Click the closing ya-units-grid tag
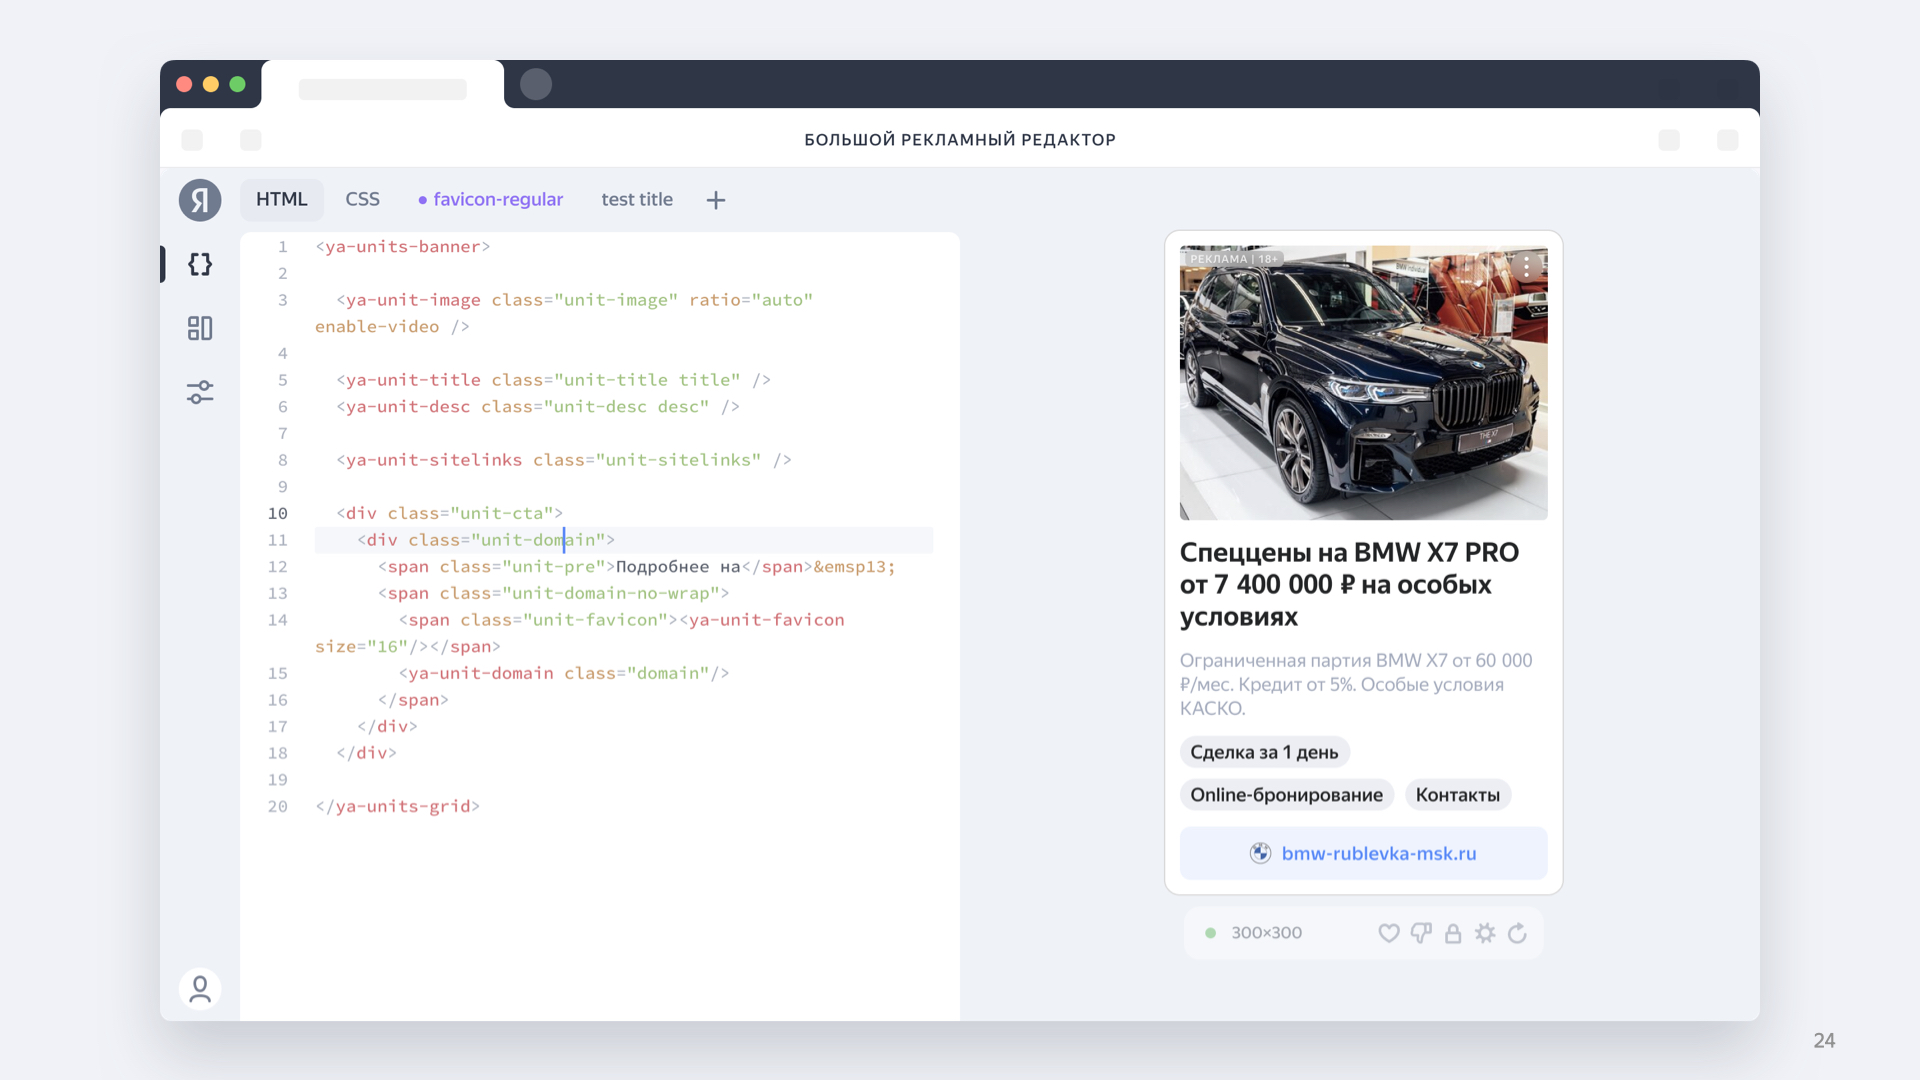1920x1080 pixels. [x=398, y=806]
